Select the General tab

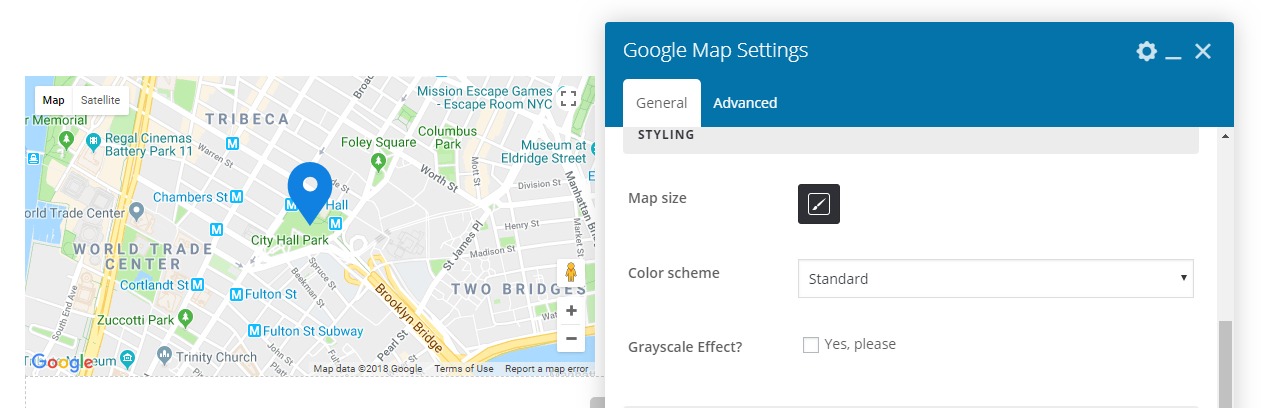pyautogui.click(x=661, y=103)
